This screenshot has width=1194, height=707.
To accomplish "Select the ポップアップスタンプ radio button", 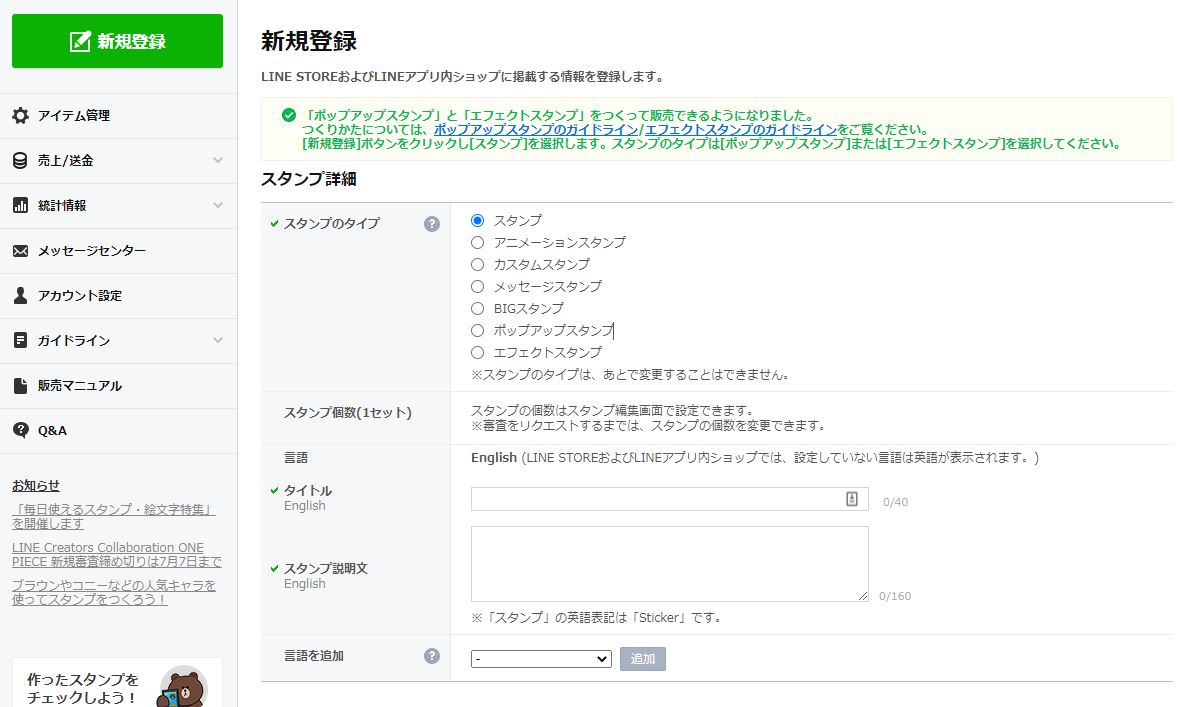I will pyautogui.click(x=477, y=331).
